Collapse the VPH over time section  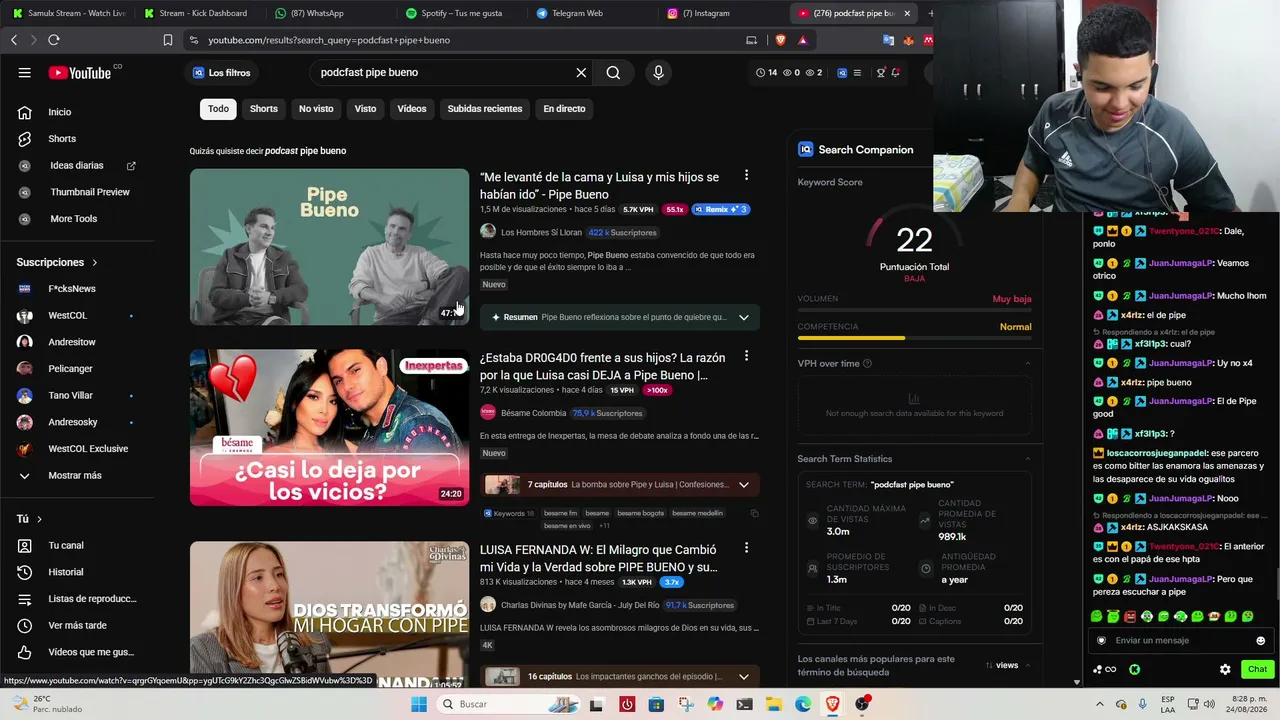(x=1027, y=364)
